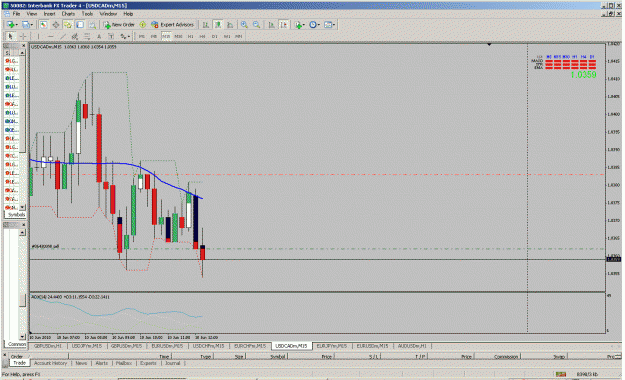The height and width of the screenshot is (380, 625).
Task: Open the Account History terminal tab
Action: (x=50, y=363)
